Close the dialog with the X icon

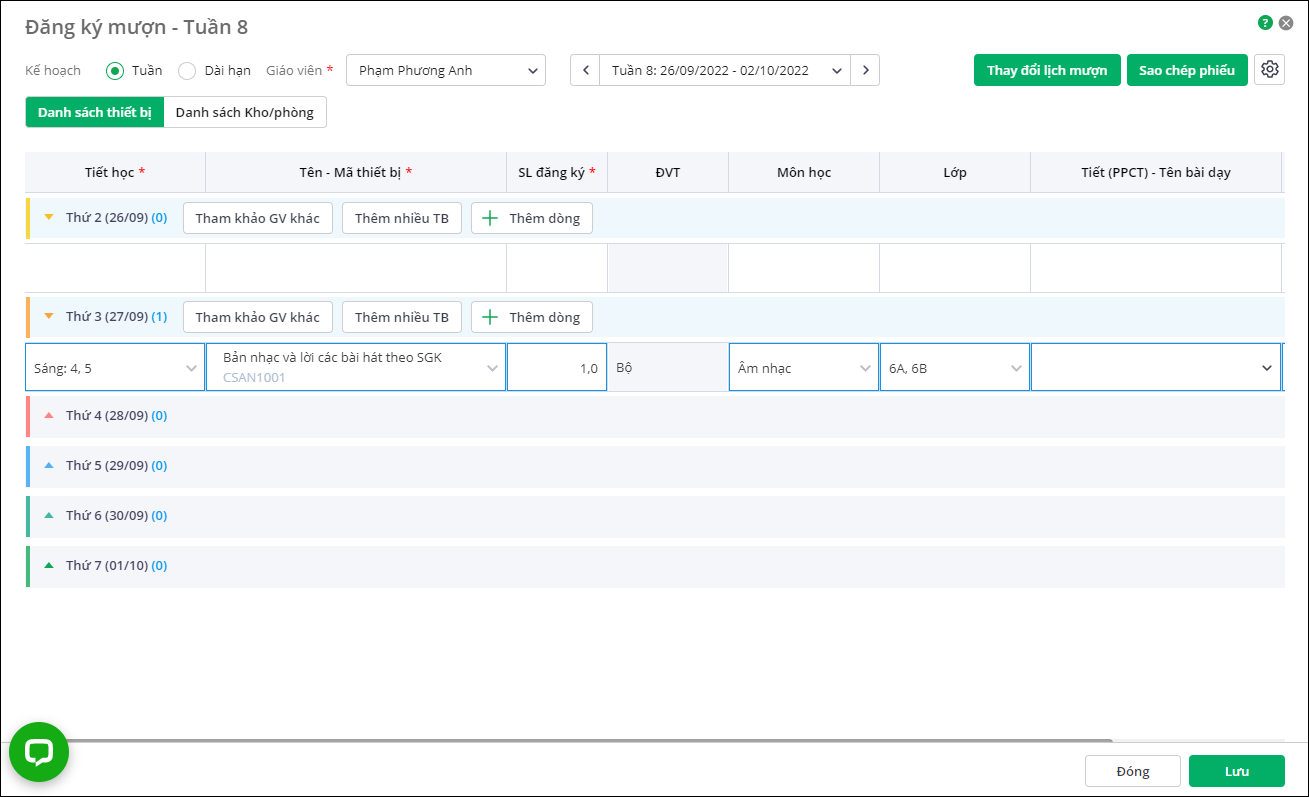coord(1286,22)
